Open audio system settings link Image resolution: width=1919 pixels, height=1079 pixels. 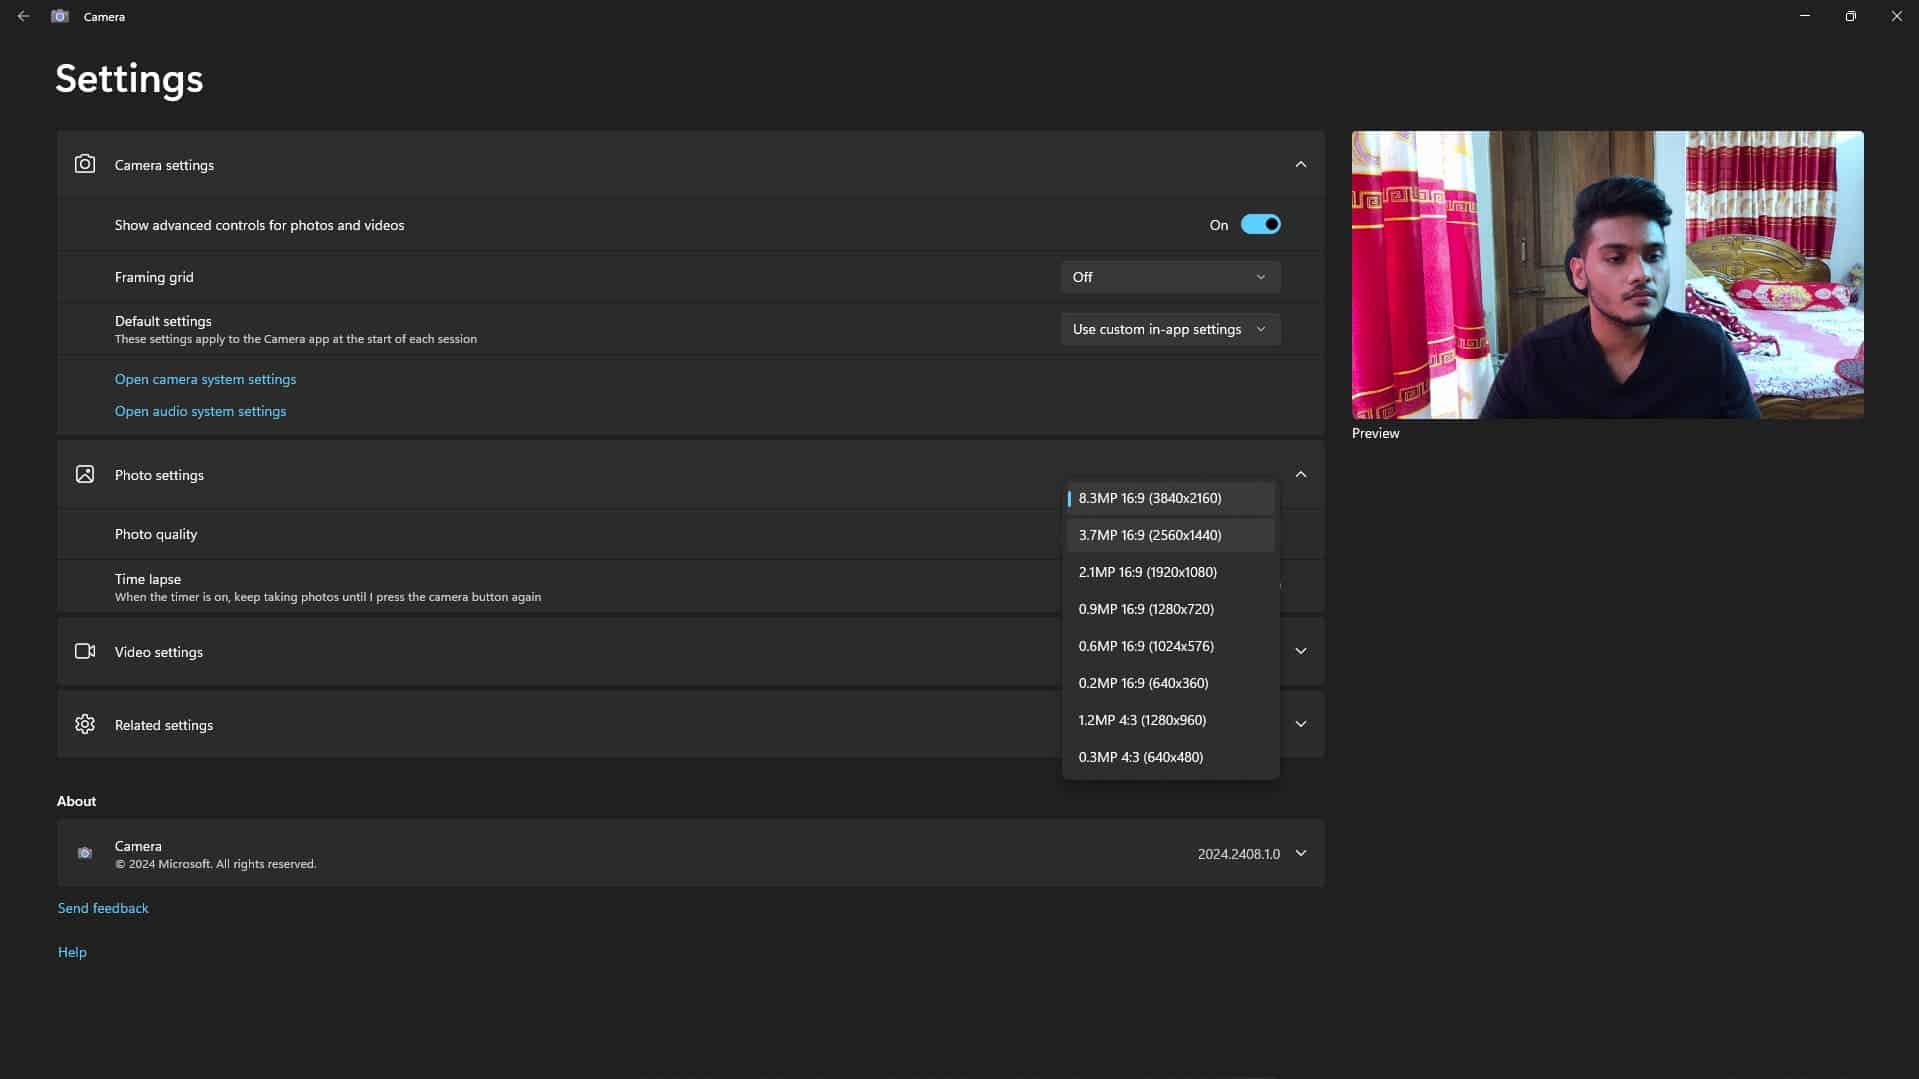coord(200,411)
